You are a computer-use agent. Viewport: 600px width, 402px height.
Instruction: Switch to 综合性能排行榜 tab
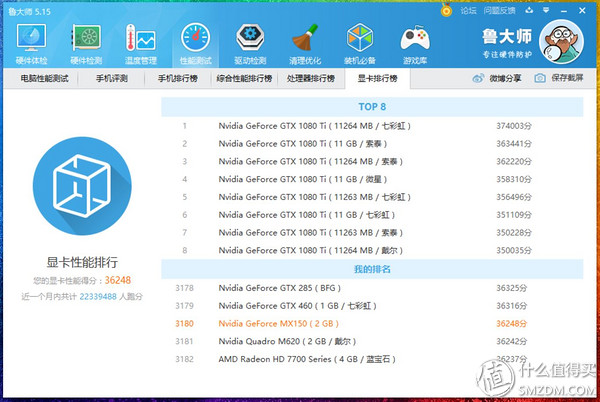(244, 78)
